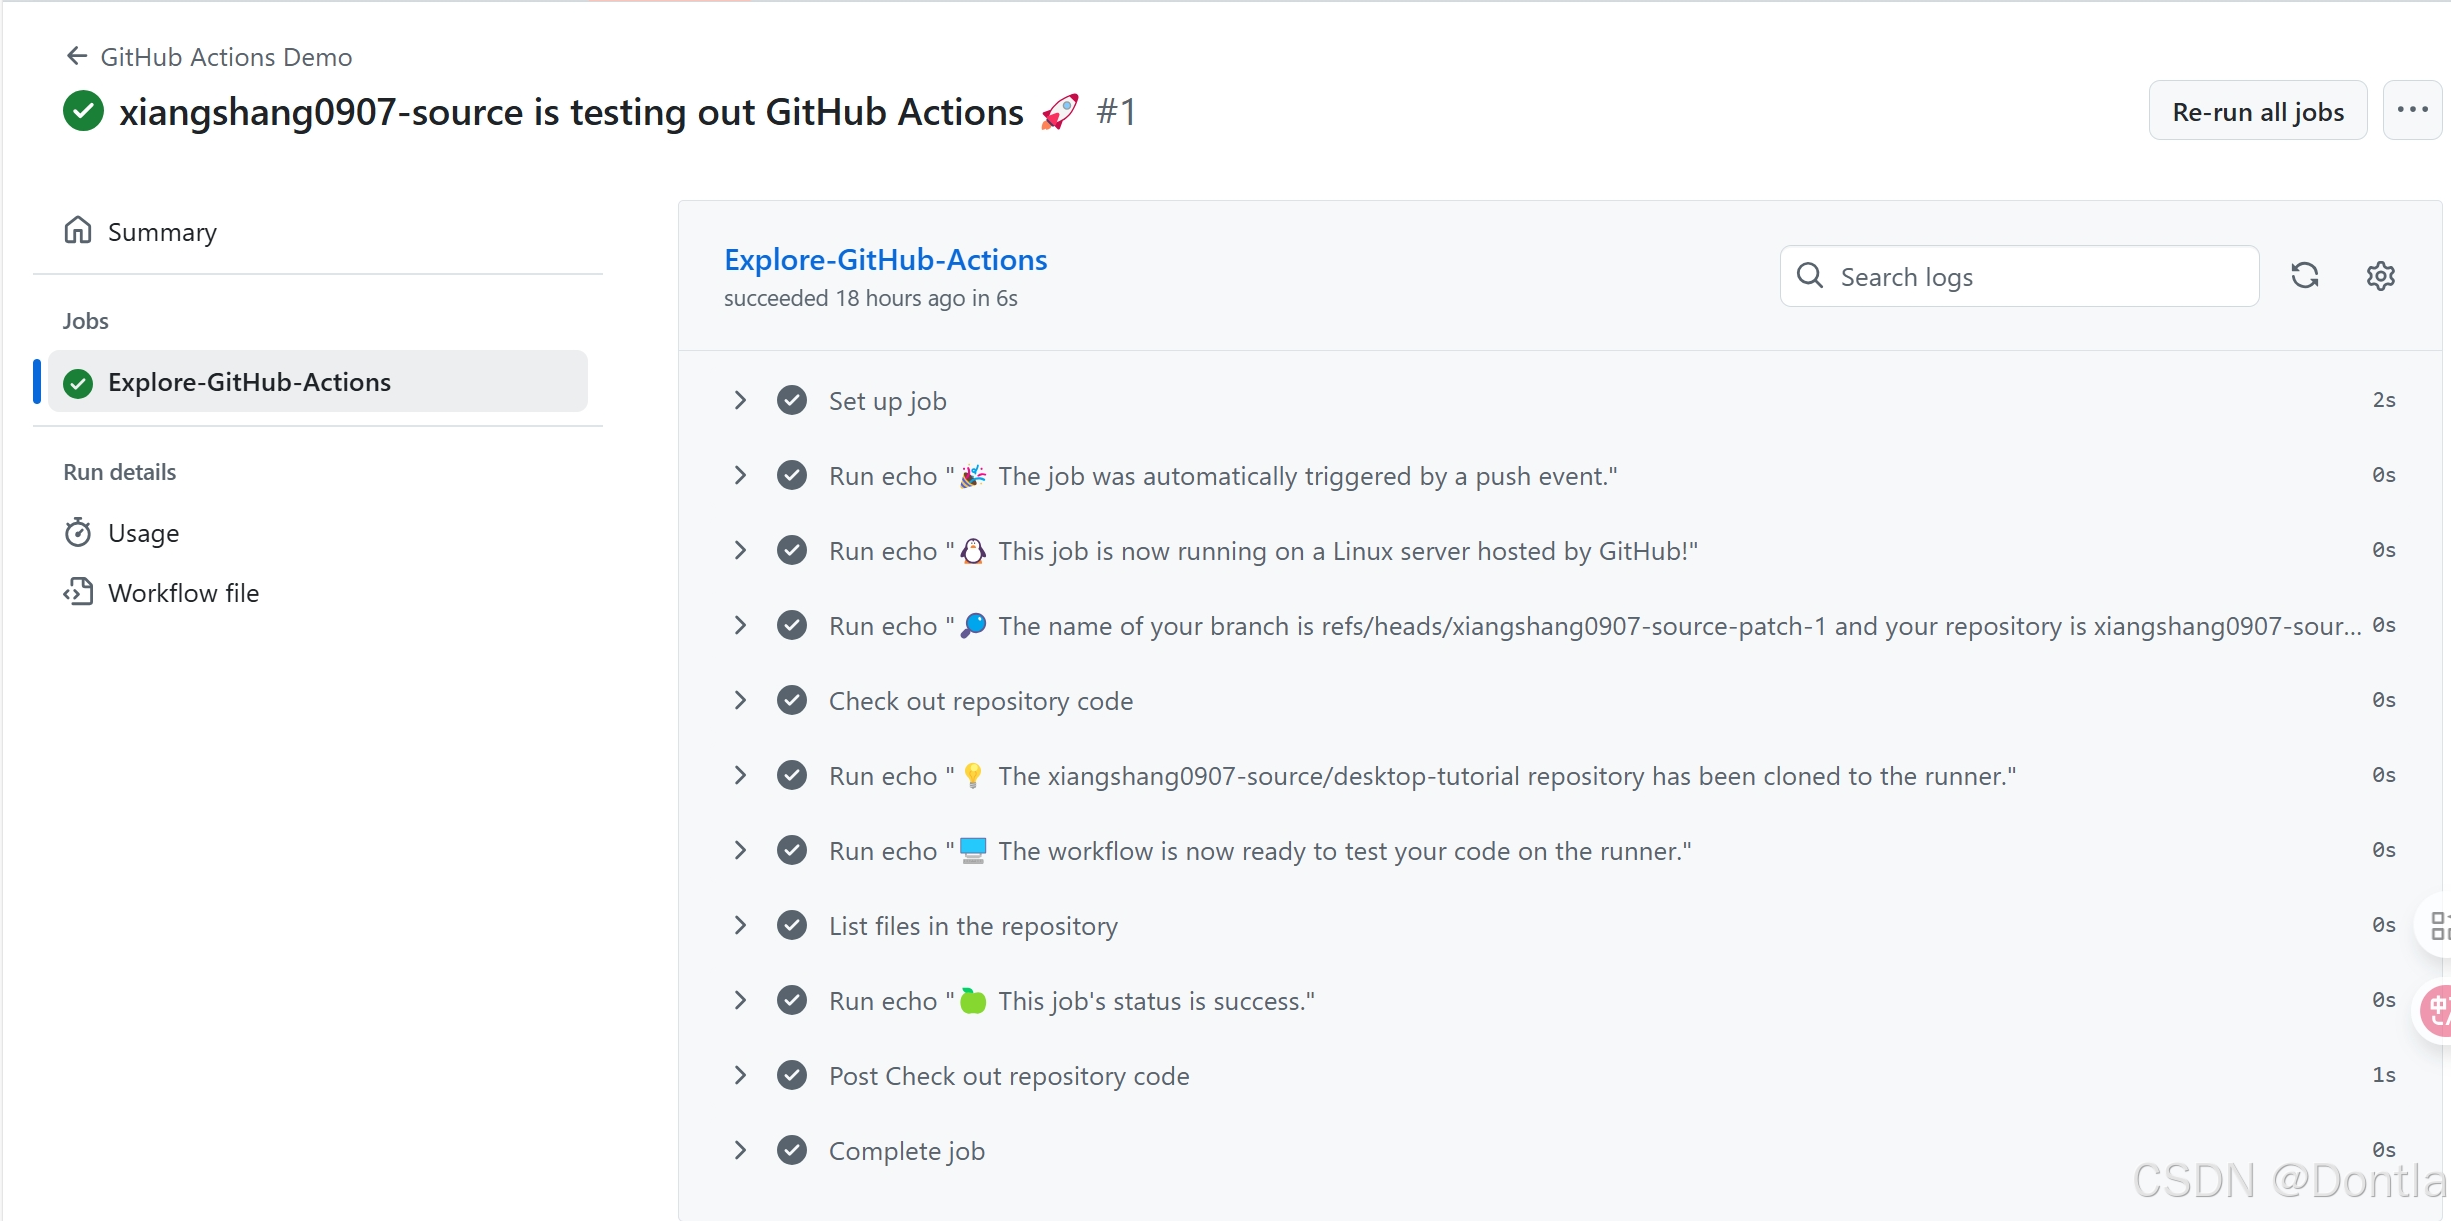
Task: Click the back arrow icon beside GitHub Actions Demo
Action: [76, 56]
